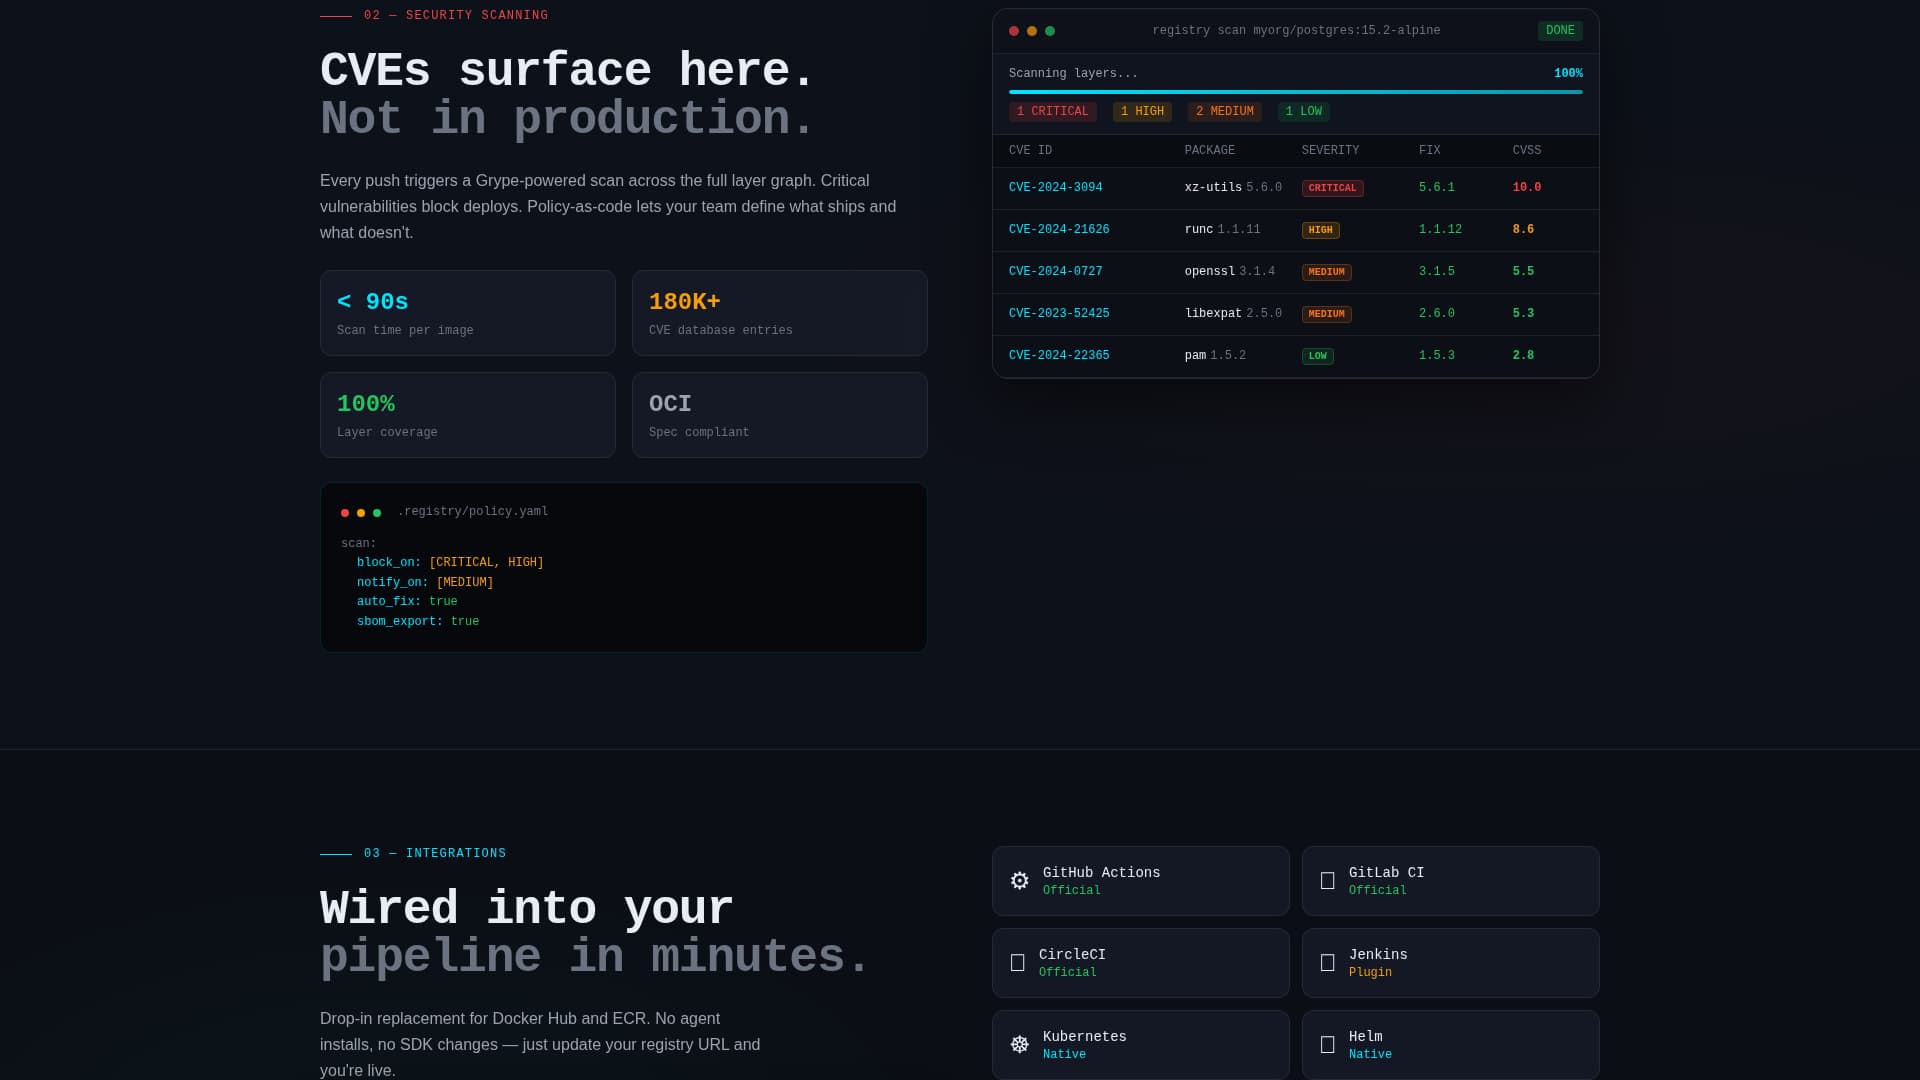Viewport: 1920px width, 1080px height.
Task: Open the GitHub Actions integration card
Action: pos(1140,881)
